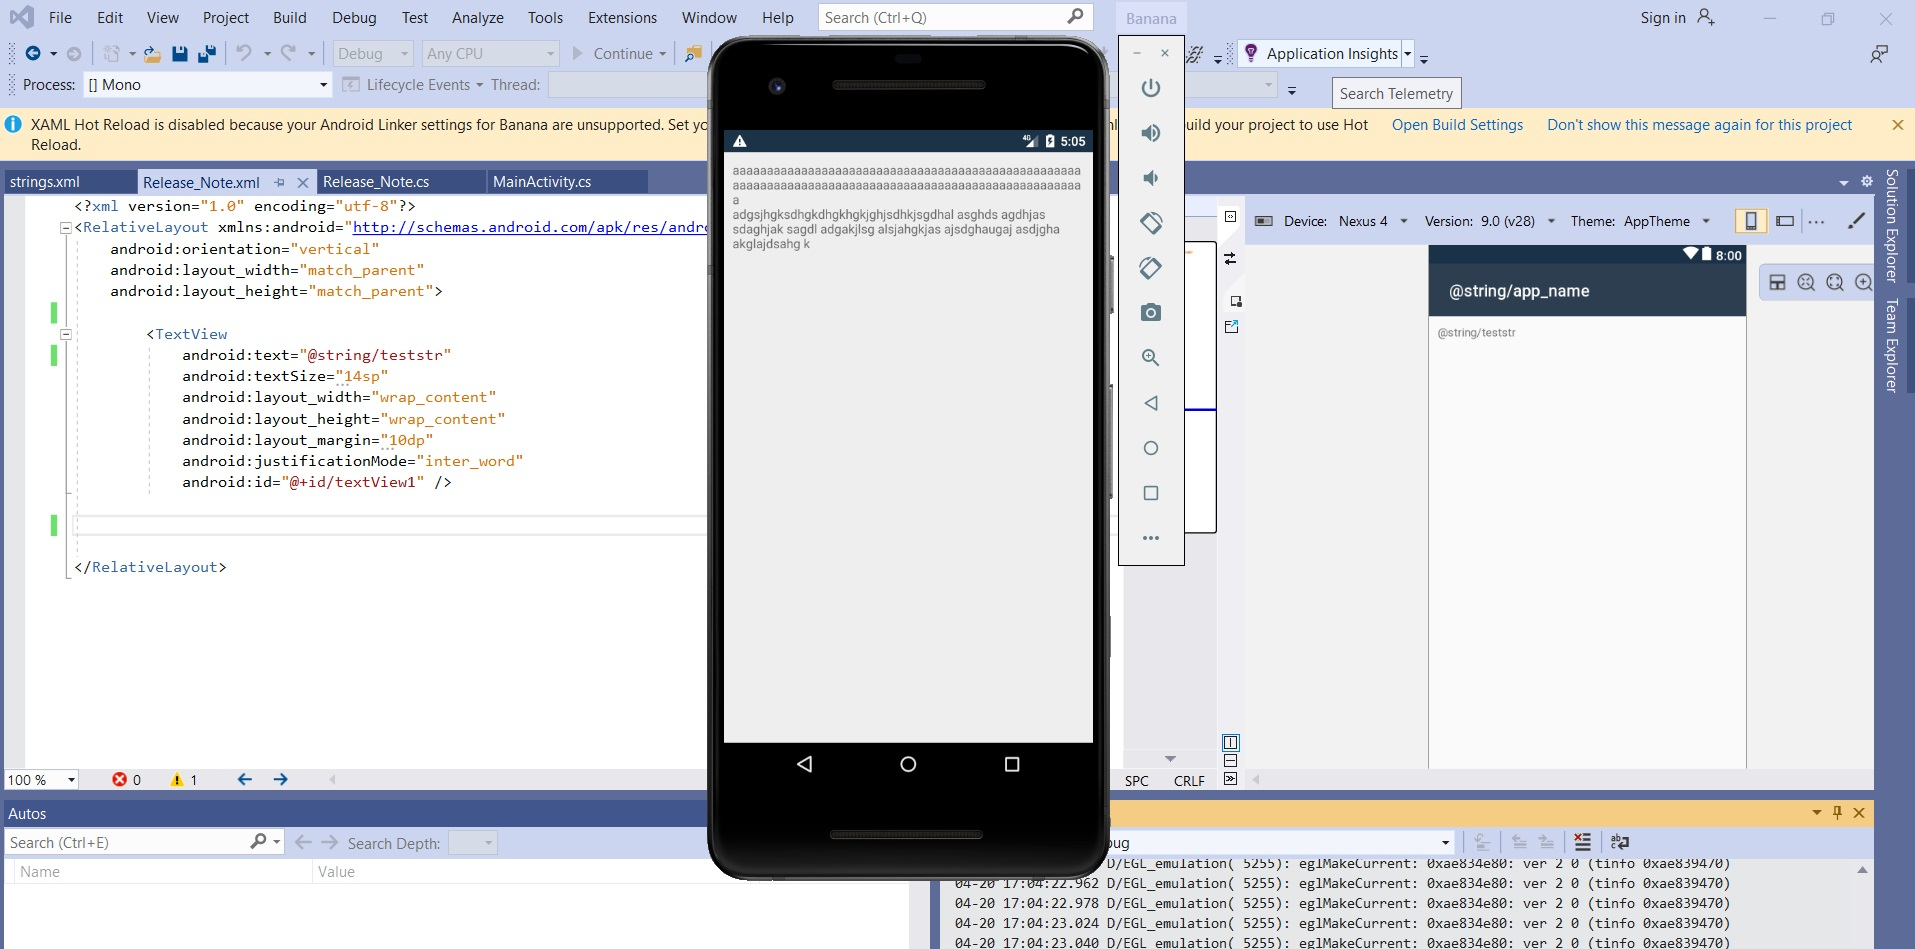Tap emulator Overview square in side toolbar

click(1151, 493)
